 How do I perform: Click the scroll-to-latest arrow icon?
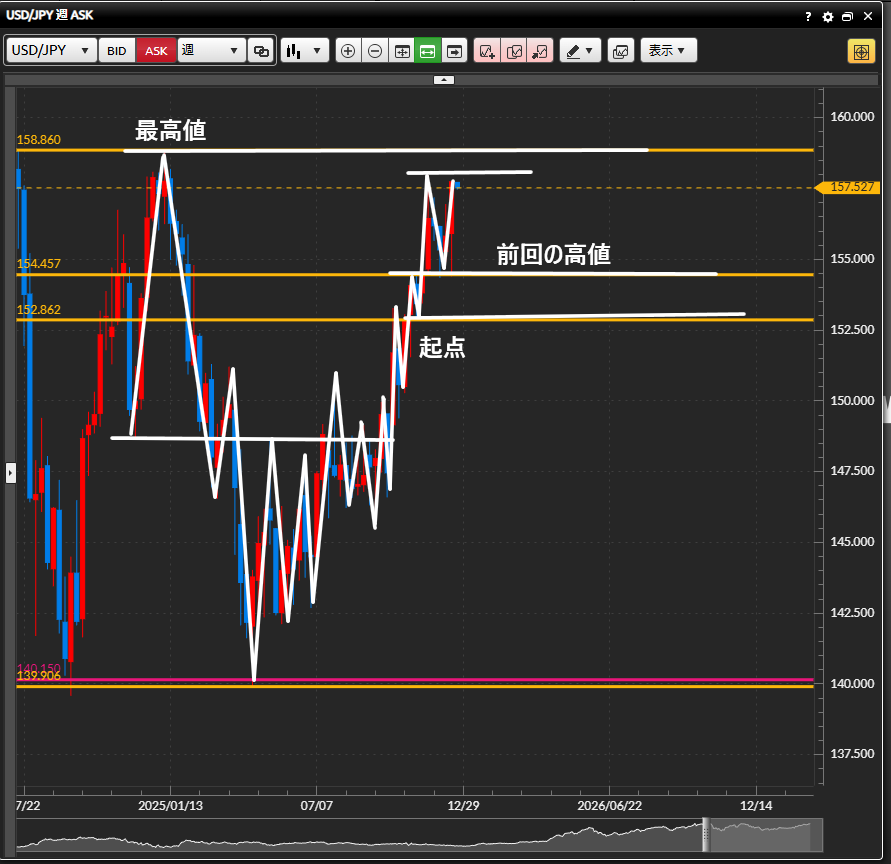point(455,51)
